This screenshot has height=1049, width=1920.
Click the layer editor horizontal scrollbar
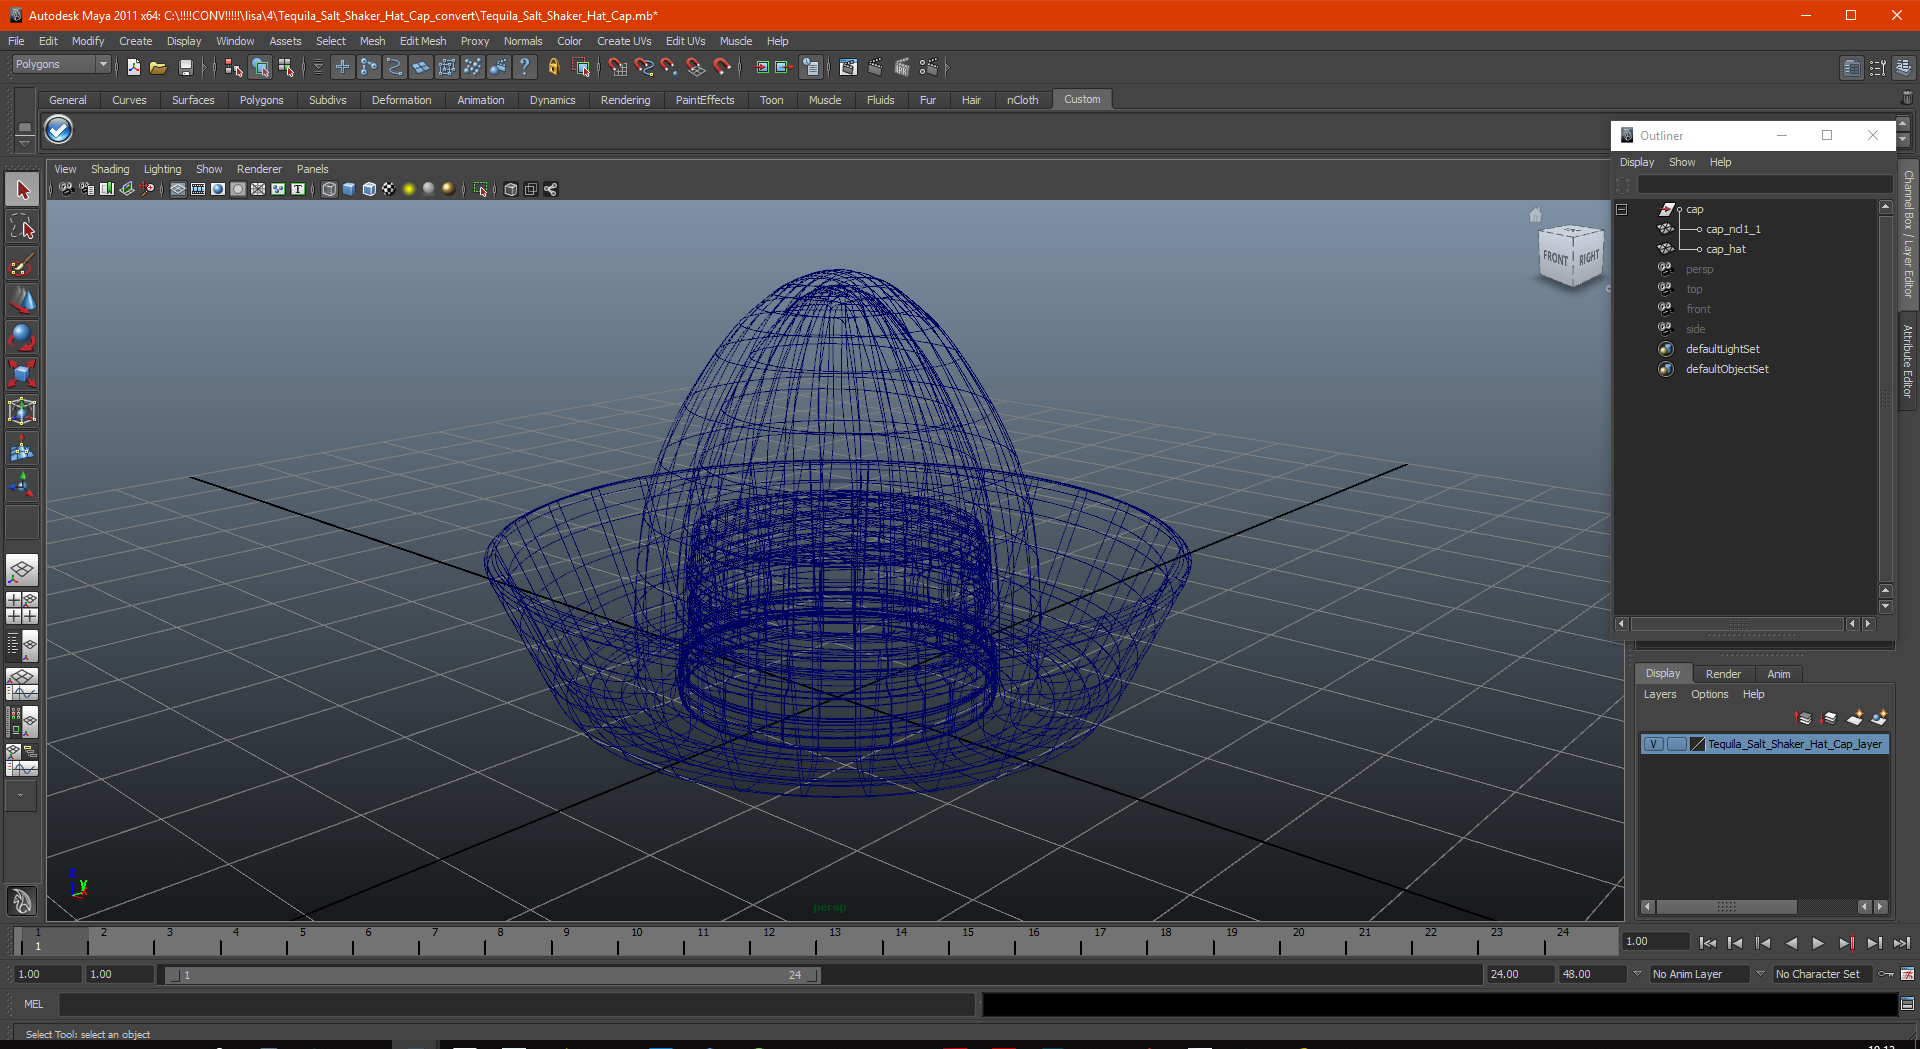pos(1726,907)
